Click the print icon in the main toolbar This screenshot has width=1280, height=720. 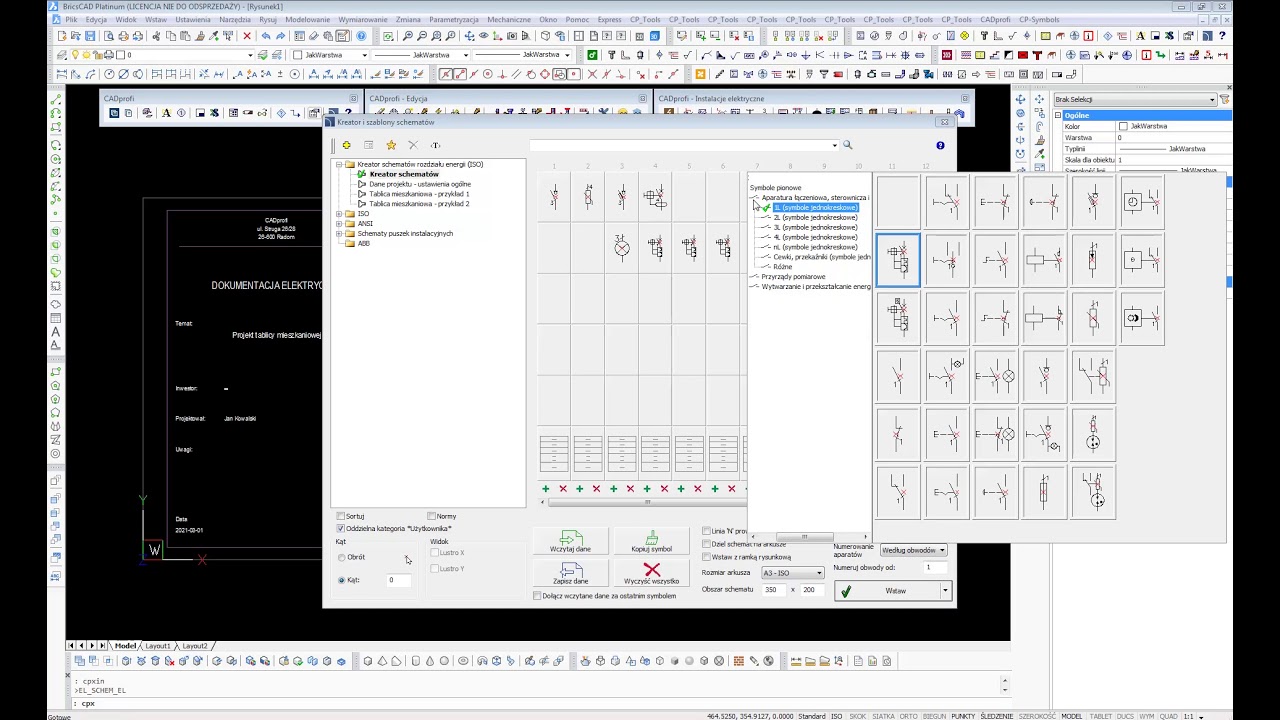[124, 36]
